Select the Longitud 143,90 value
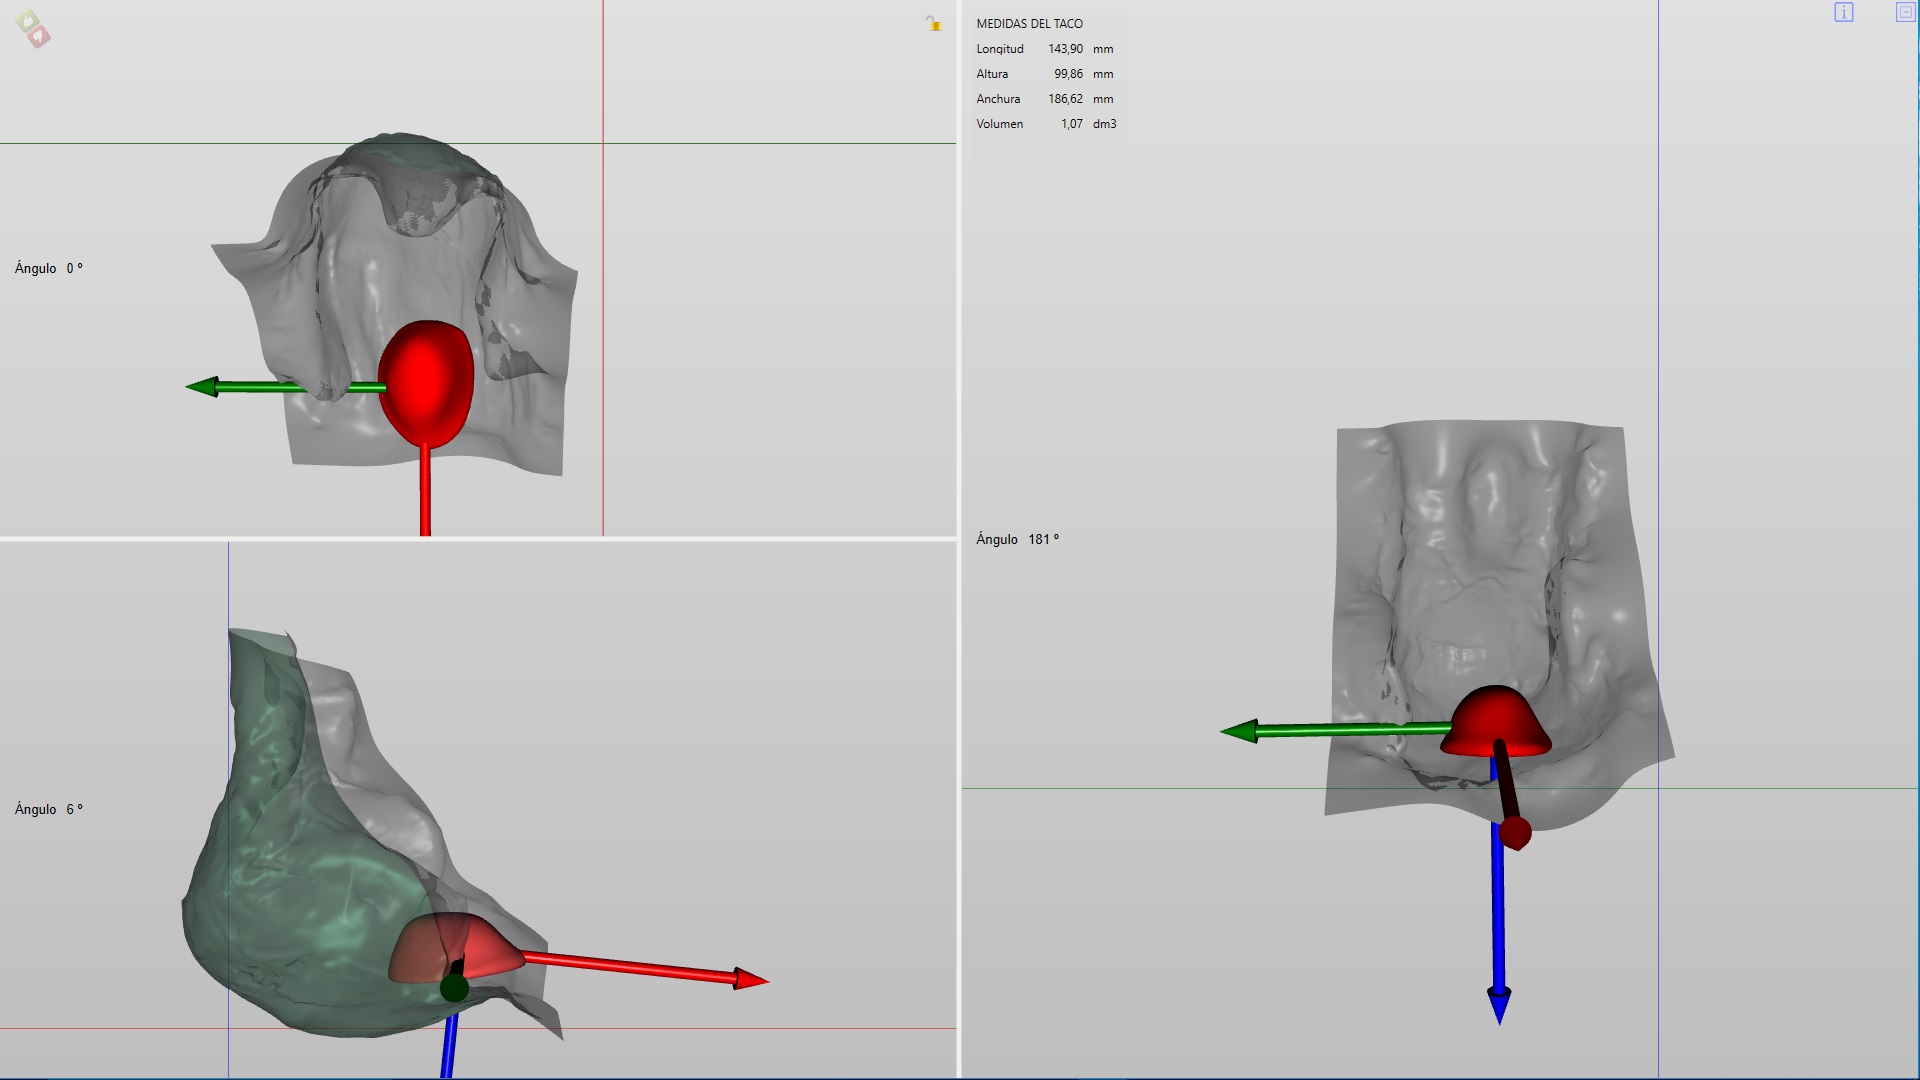This screenshot has height=1080, width=1920. pyautogui.click(x=1065, y=49)
